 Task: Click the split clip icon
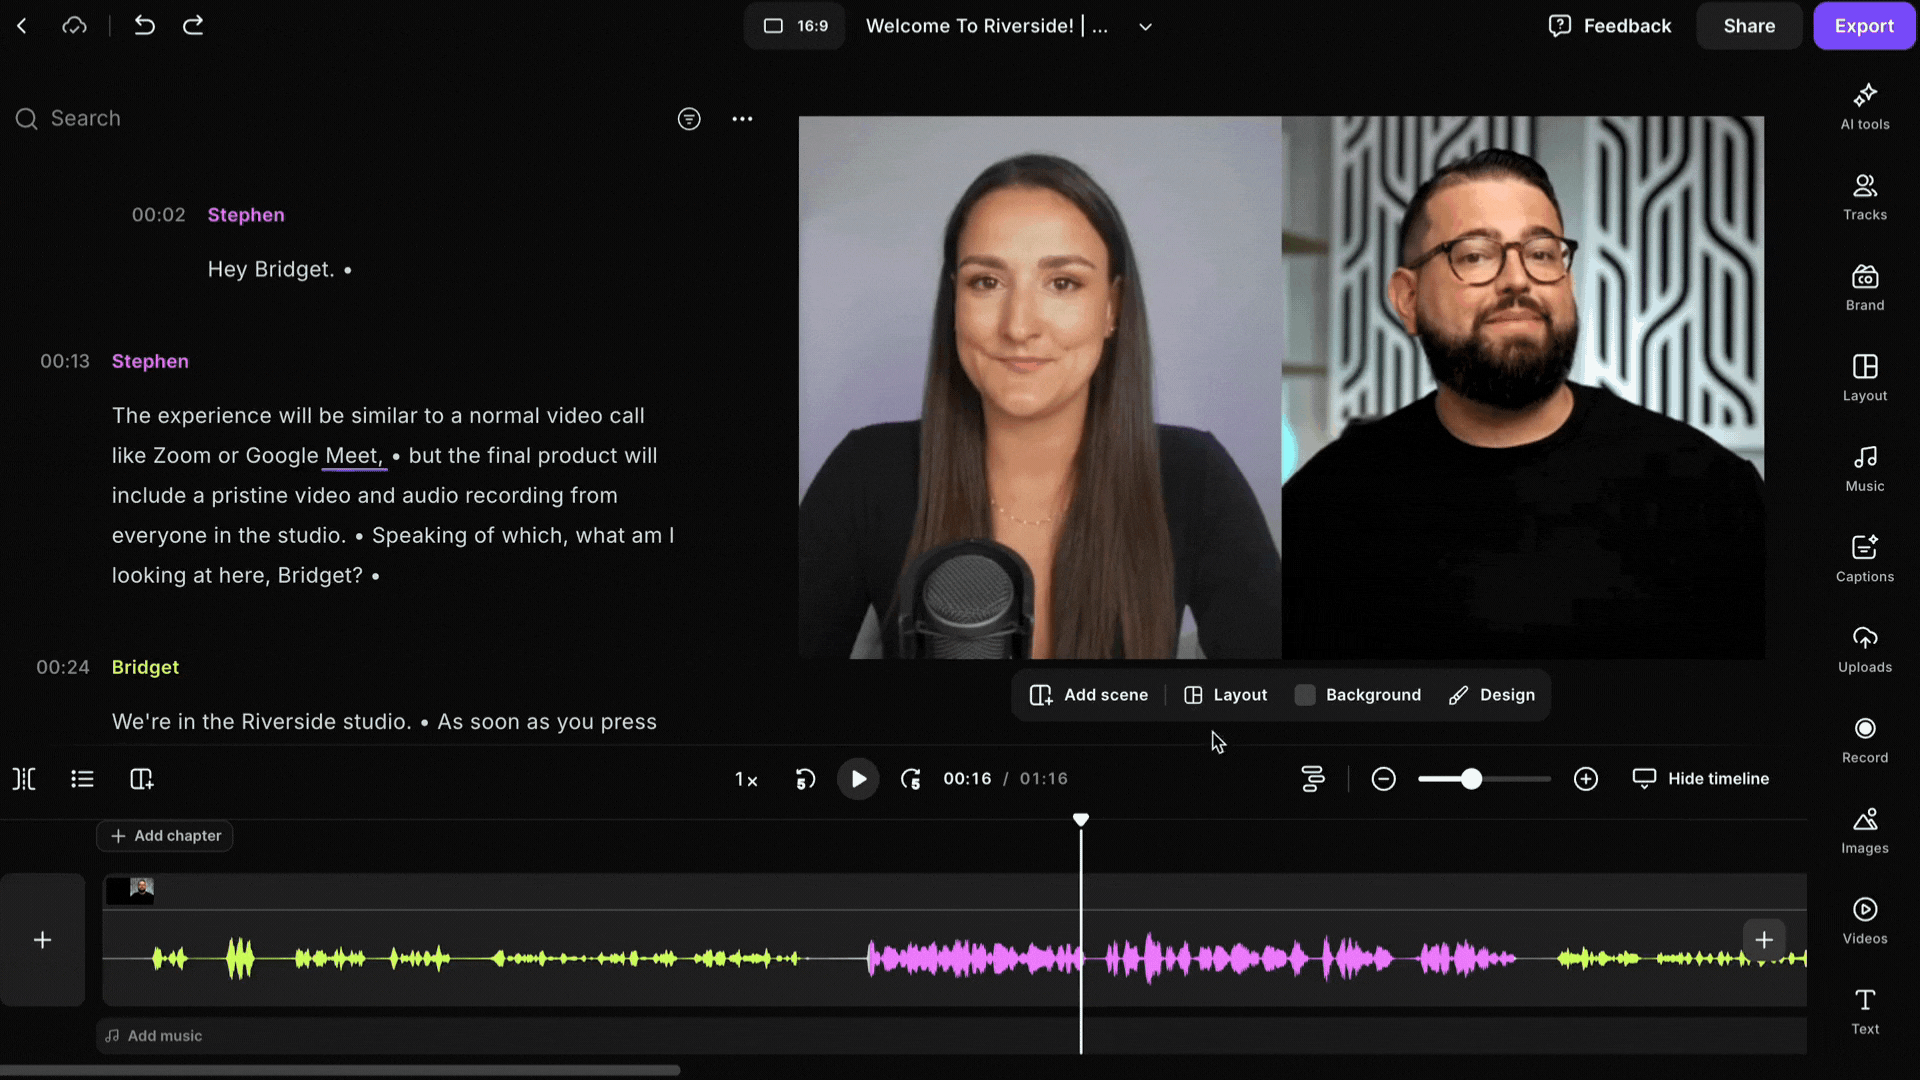tap(24, 779)
